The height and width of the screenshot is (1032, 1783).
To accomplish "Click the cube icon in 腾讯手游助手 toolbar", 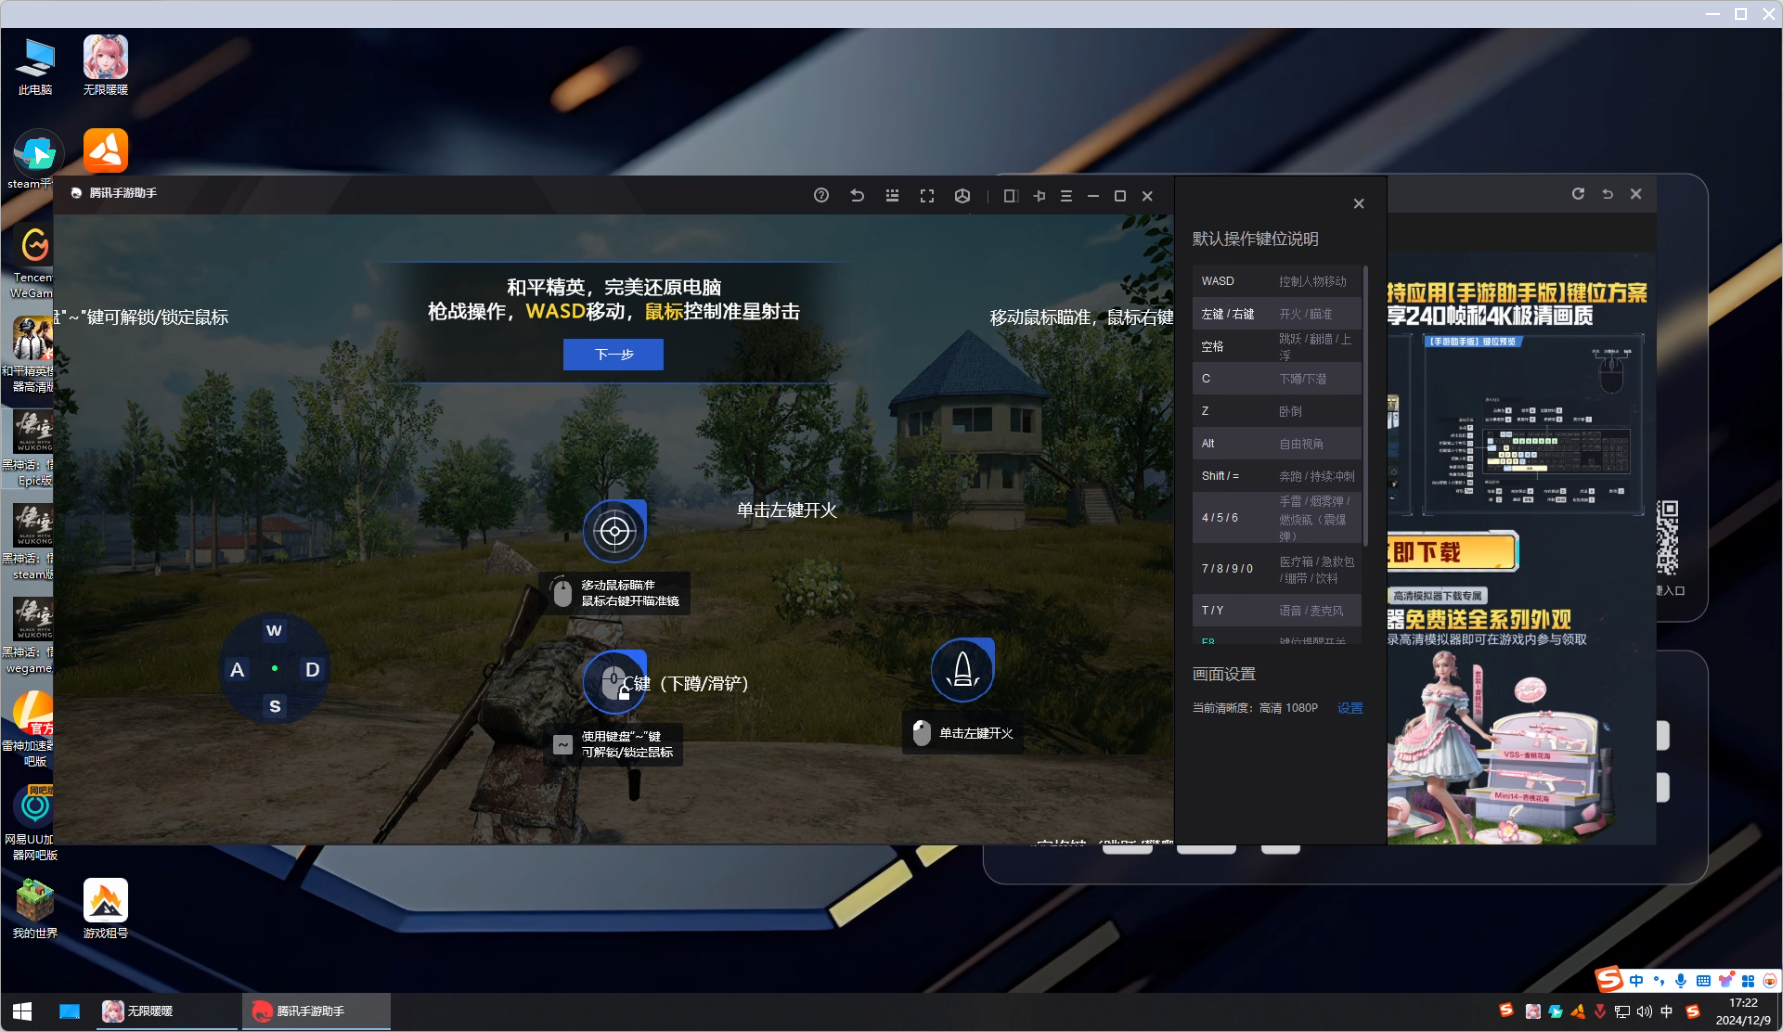I will [962, 196].
